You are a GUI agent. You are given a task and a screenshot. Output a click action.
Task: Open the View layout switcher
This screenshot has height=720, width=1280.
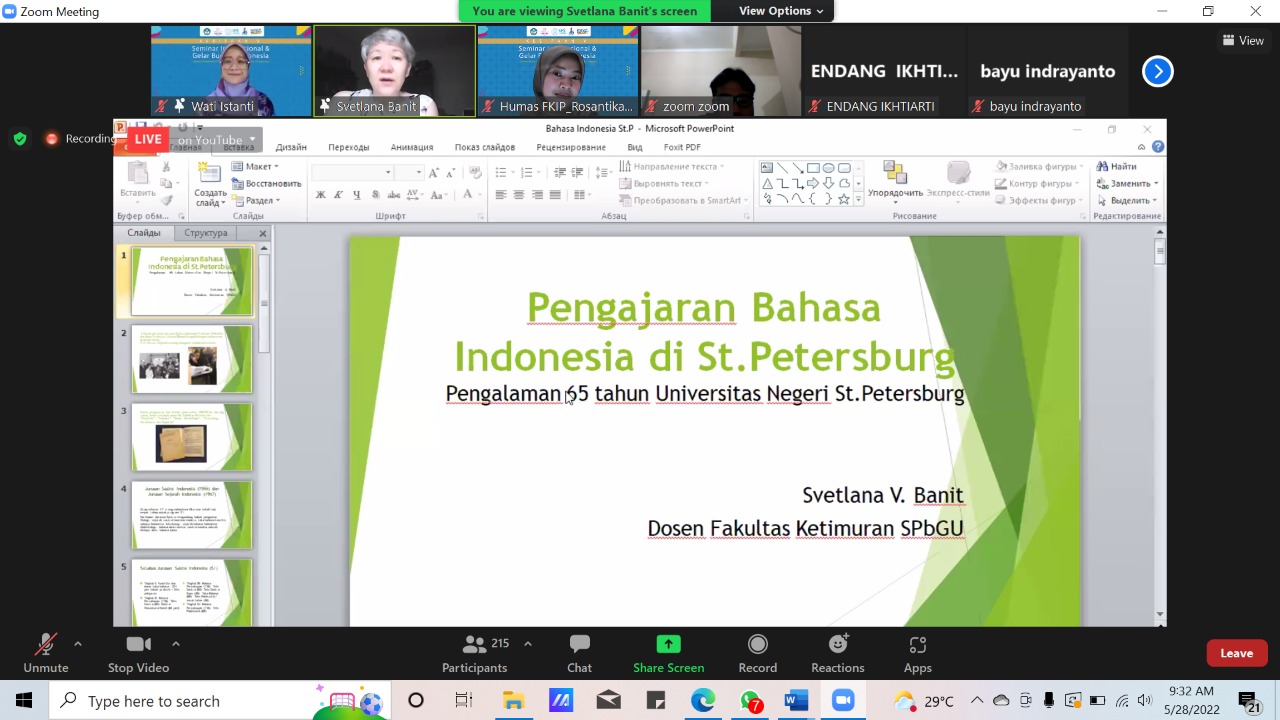1243,41
